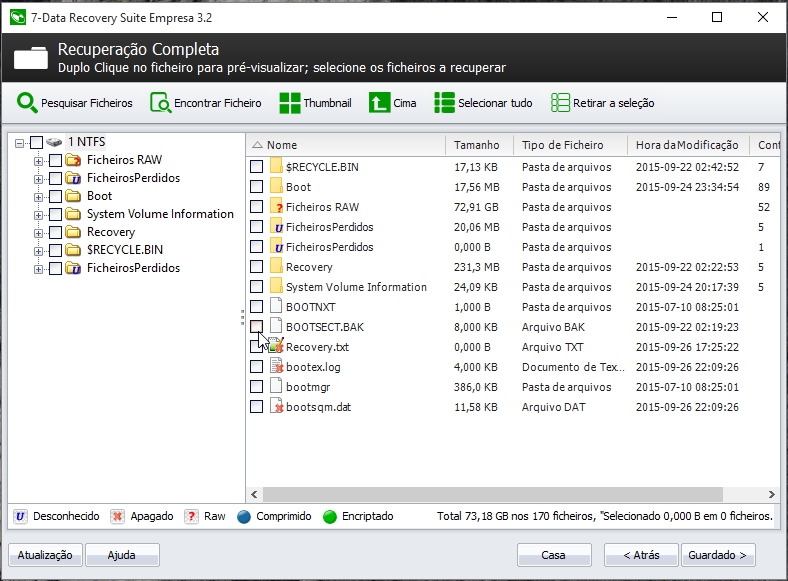Go up a level with Cima icon
This screenshot has width=788, height=581.
point(379,103)
